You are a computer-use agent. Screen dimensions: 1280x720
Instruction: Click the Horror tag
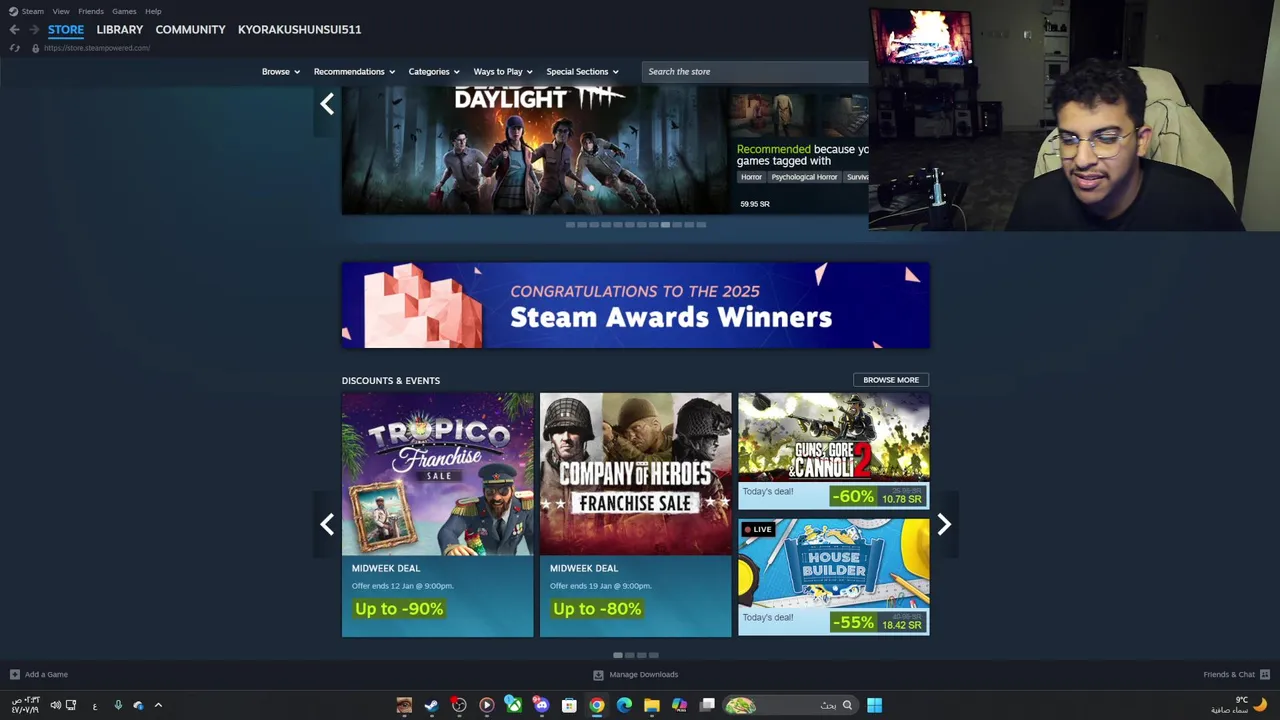point(751,177)
